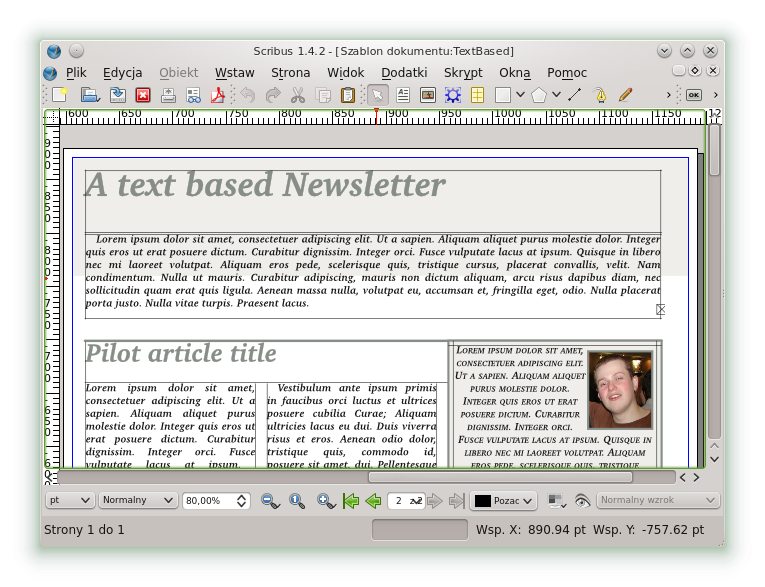Click the Save as PDF icon
765x587 pixels.
tap(219, 95)
